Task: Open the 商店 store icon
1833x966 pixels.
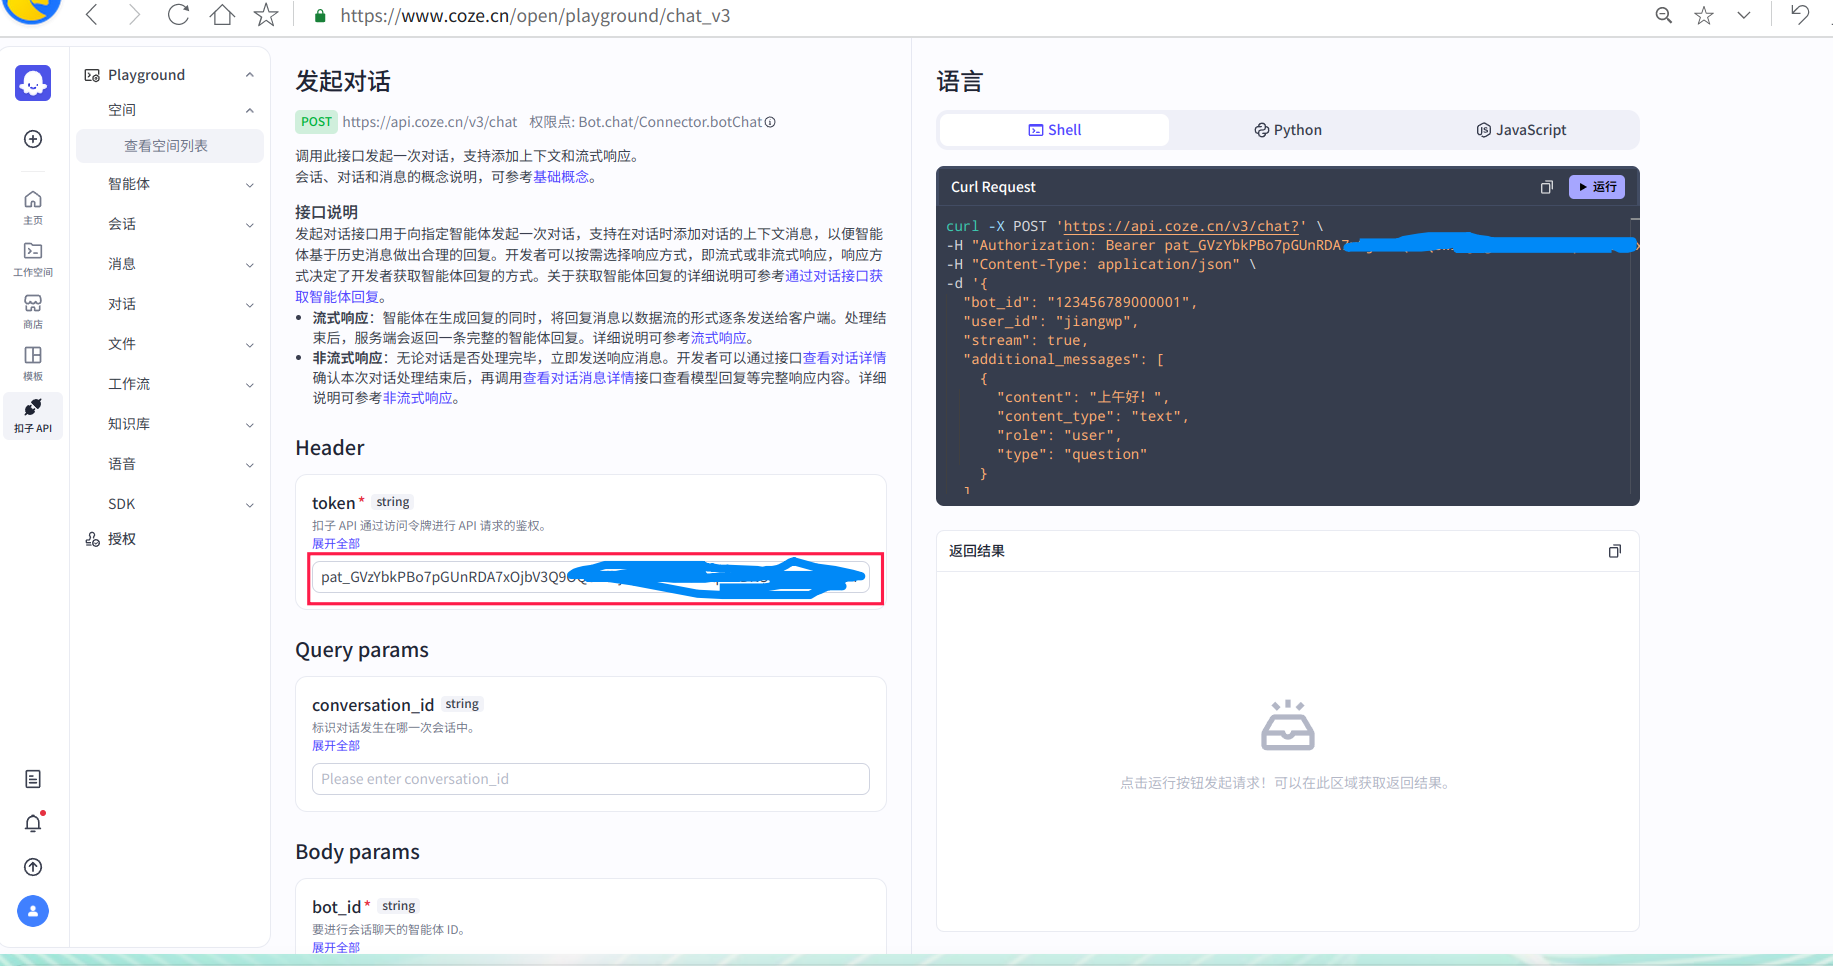Action: (x=33, y=311)
